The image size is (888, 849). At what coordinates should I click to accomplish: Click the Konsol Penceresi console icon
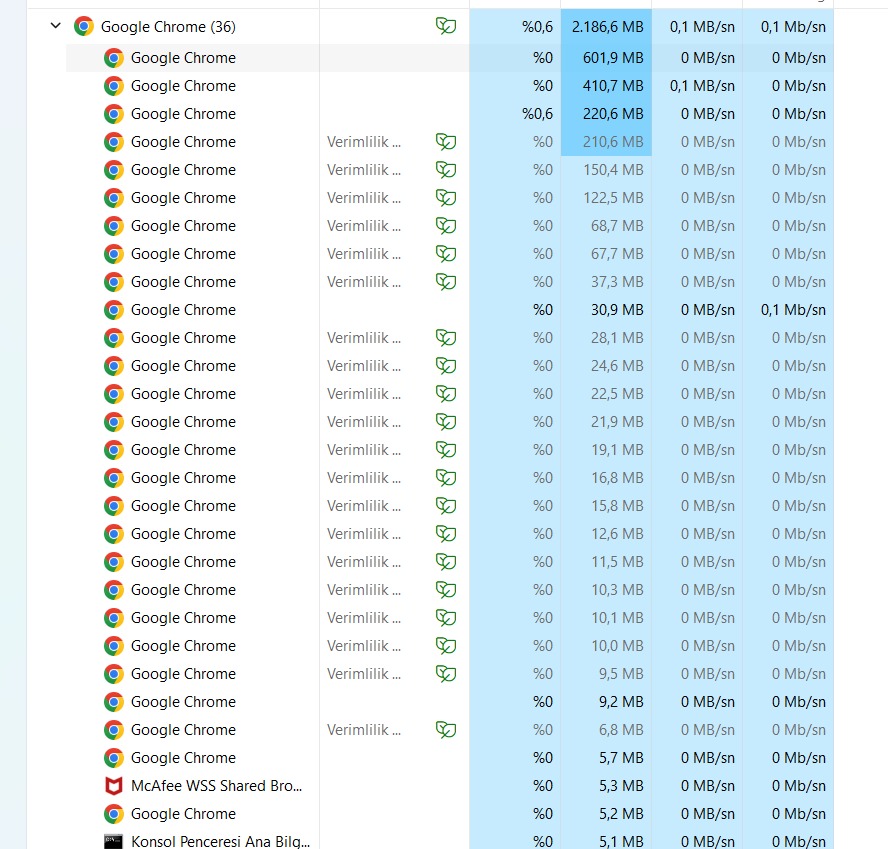click(113, 842)
